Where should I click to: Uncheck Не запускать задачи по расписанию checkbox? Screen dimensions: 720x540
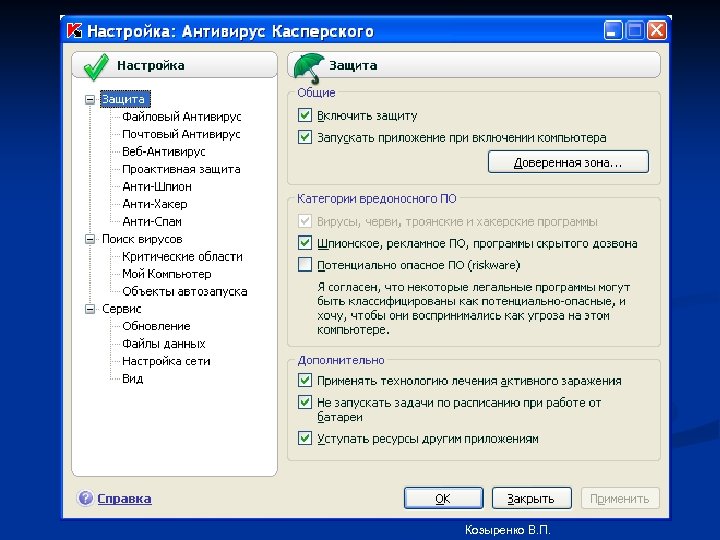[305, 402]
